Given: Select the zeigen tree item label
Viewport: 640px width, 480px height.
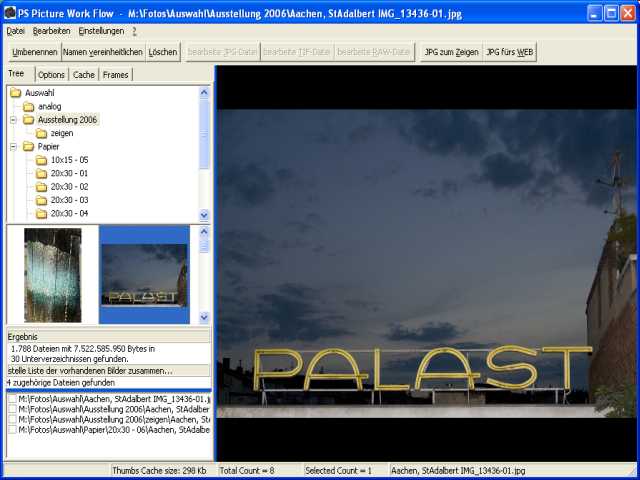Looking at the screenshot, I should coord(62,133).
